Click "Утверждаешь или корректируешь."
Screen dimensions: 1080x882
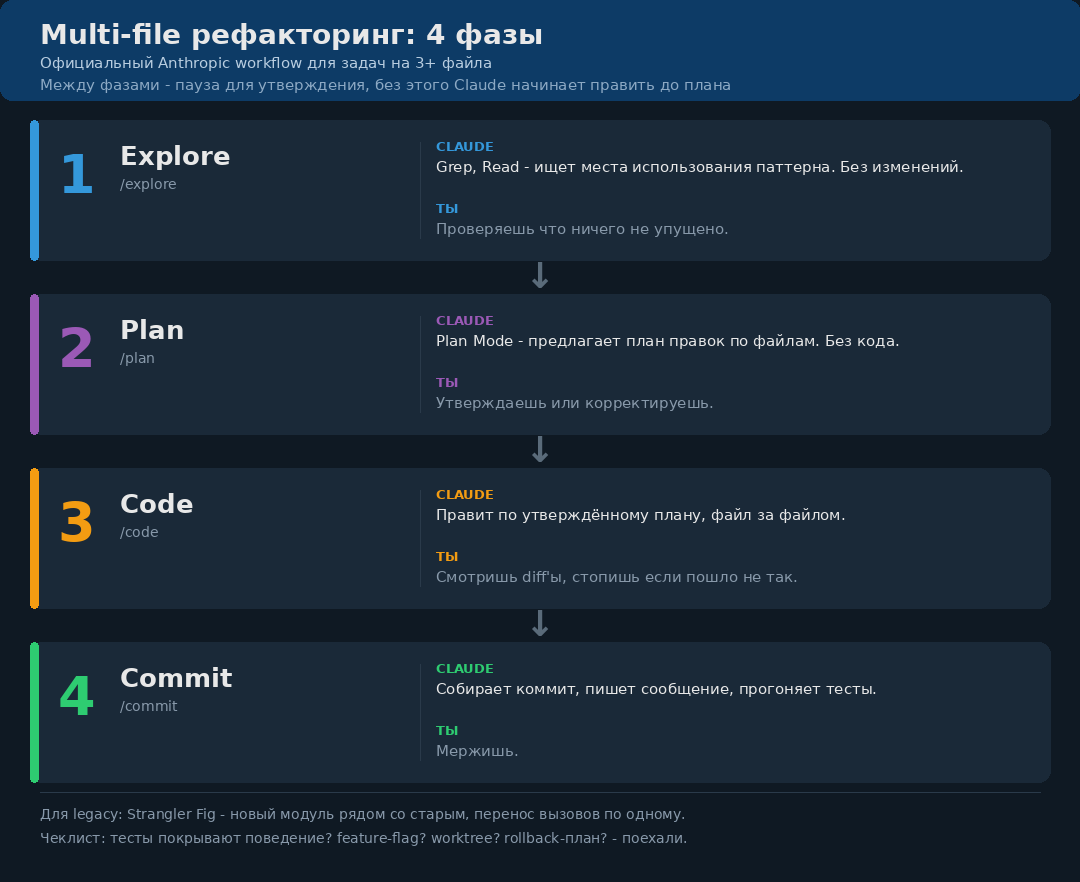point(574,403)
